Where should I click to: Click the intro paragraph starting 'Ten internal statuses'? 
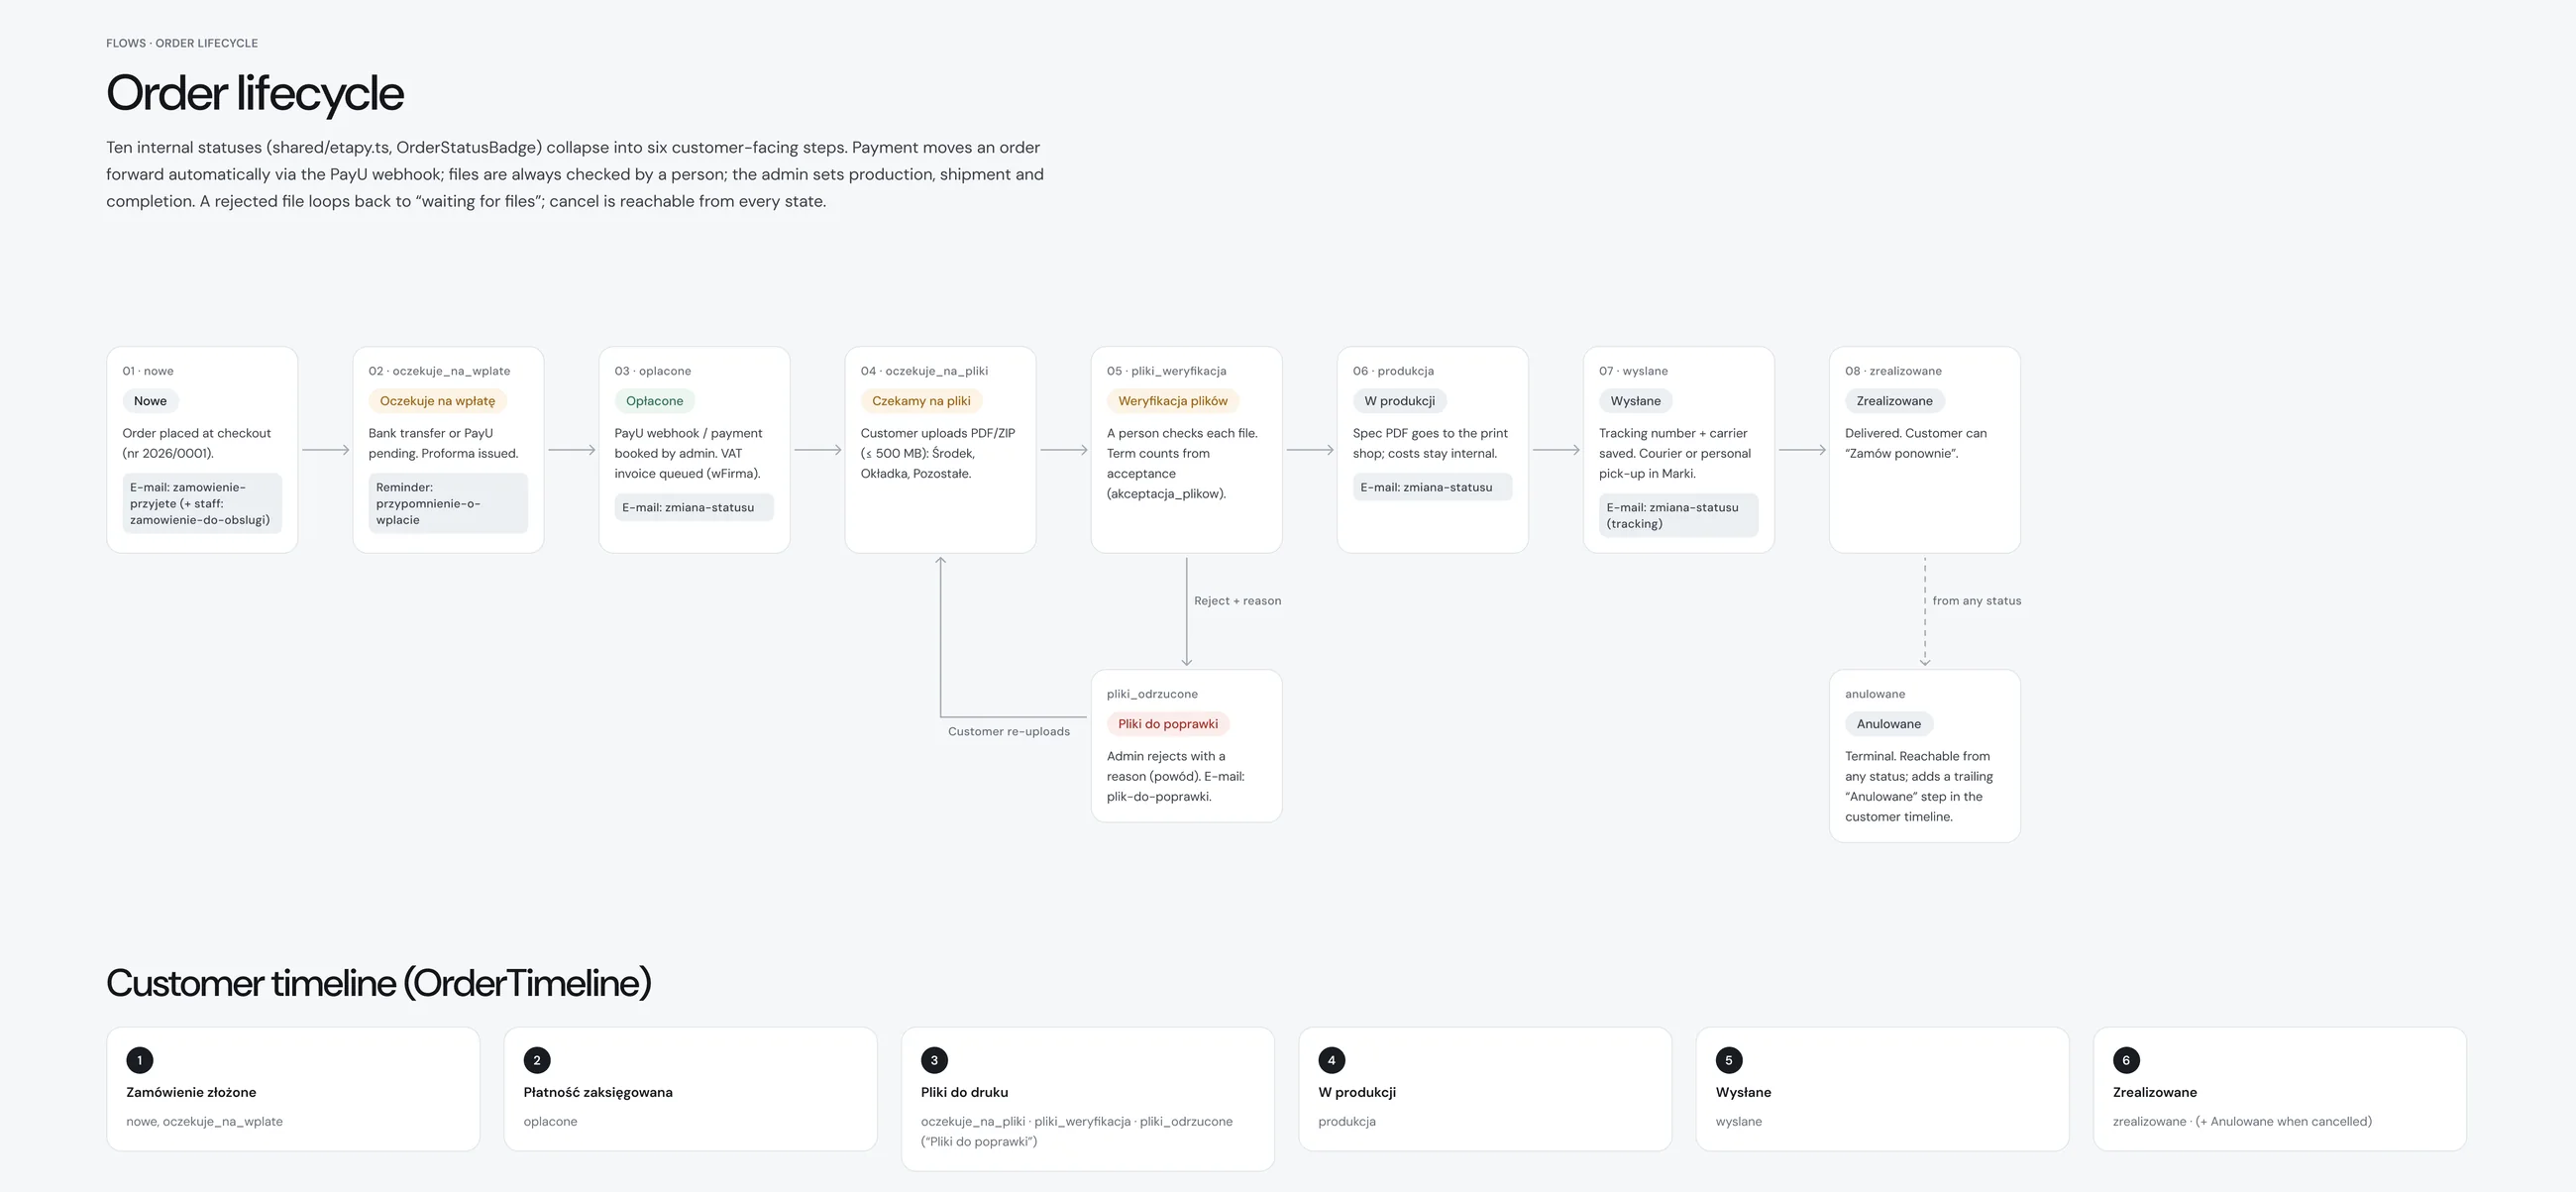575,174
